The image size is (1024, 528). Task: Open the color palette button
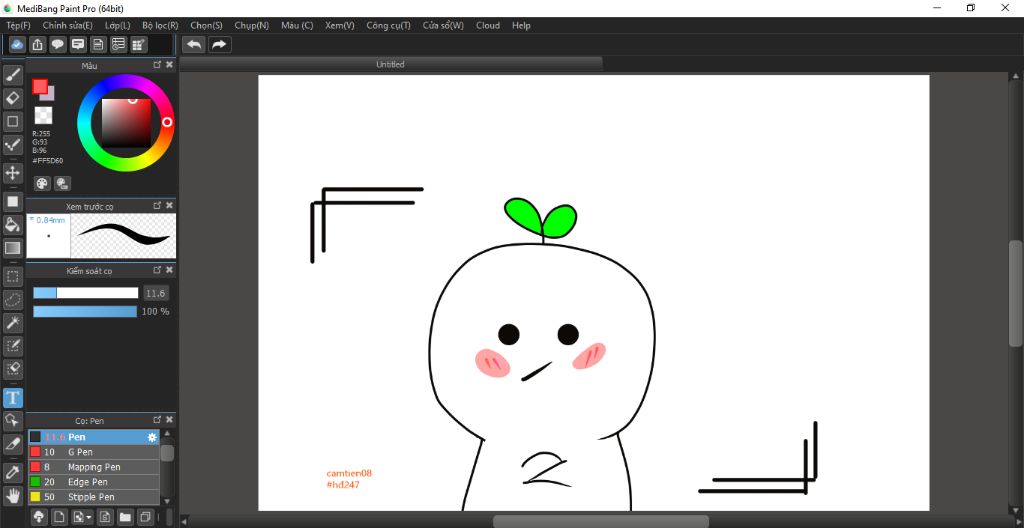coord(42,184)
